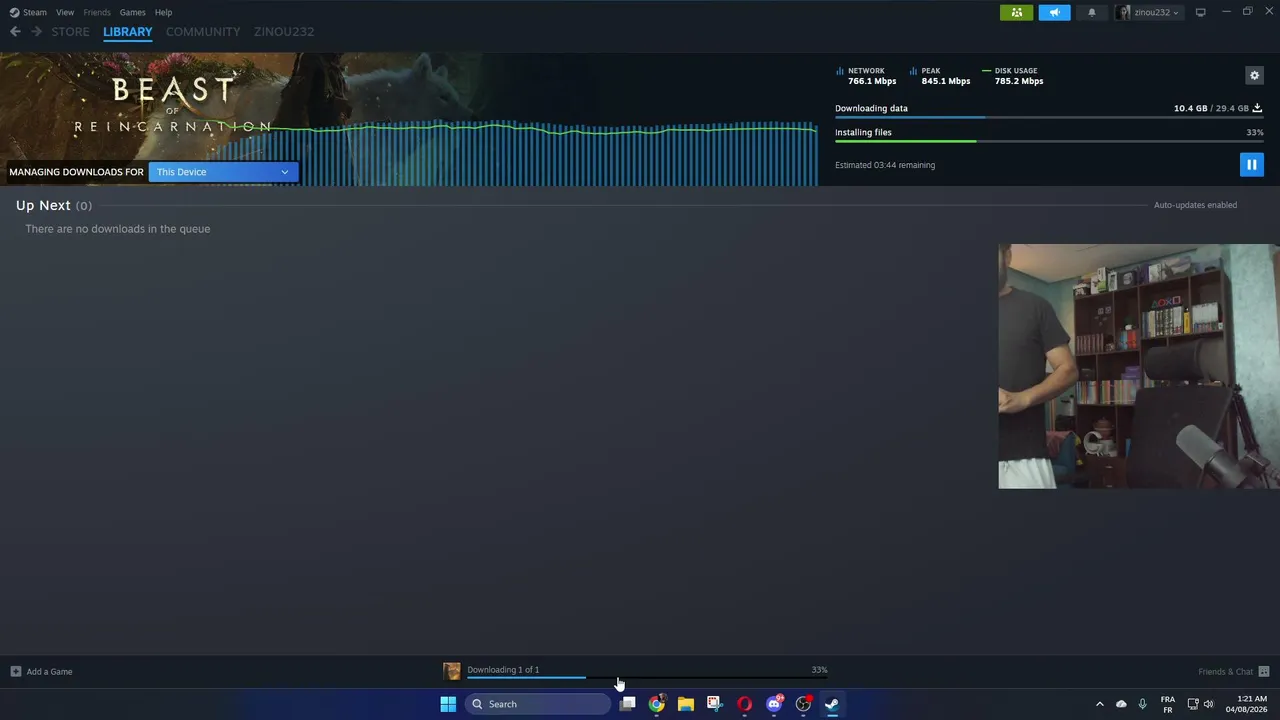The image size is (1280, 720).
Task: Open the Games menu
Action: (x=132, y=12)
